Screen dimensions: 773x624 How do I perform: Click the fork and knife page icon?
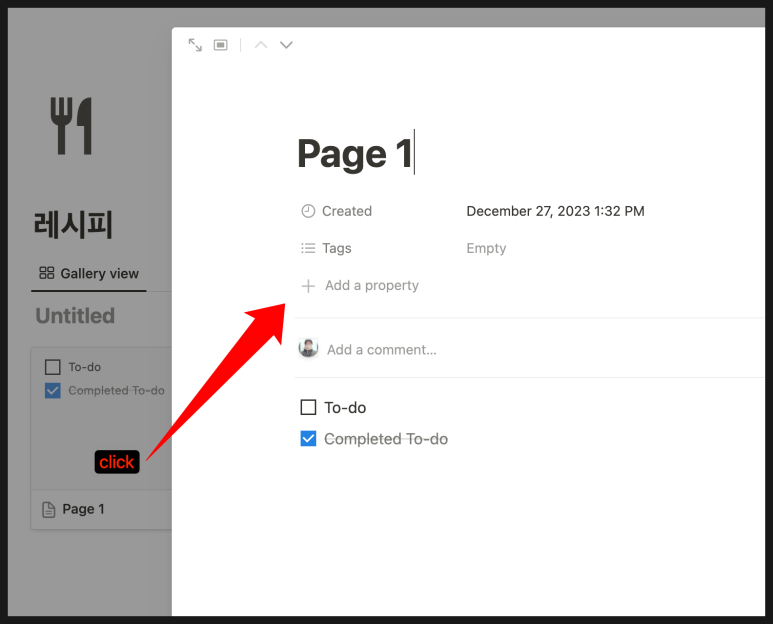tap(71, 126)
